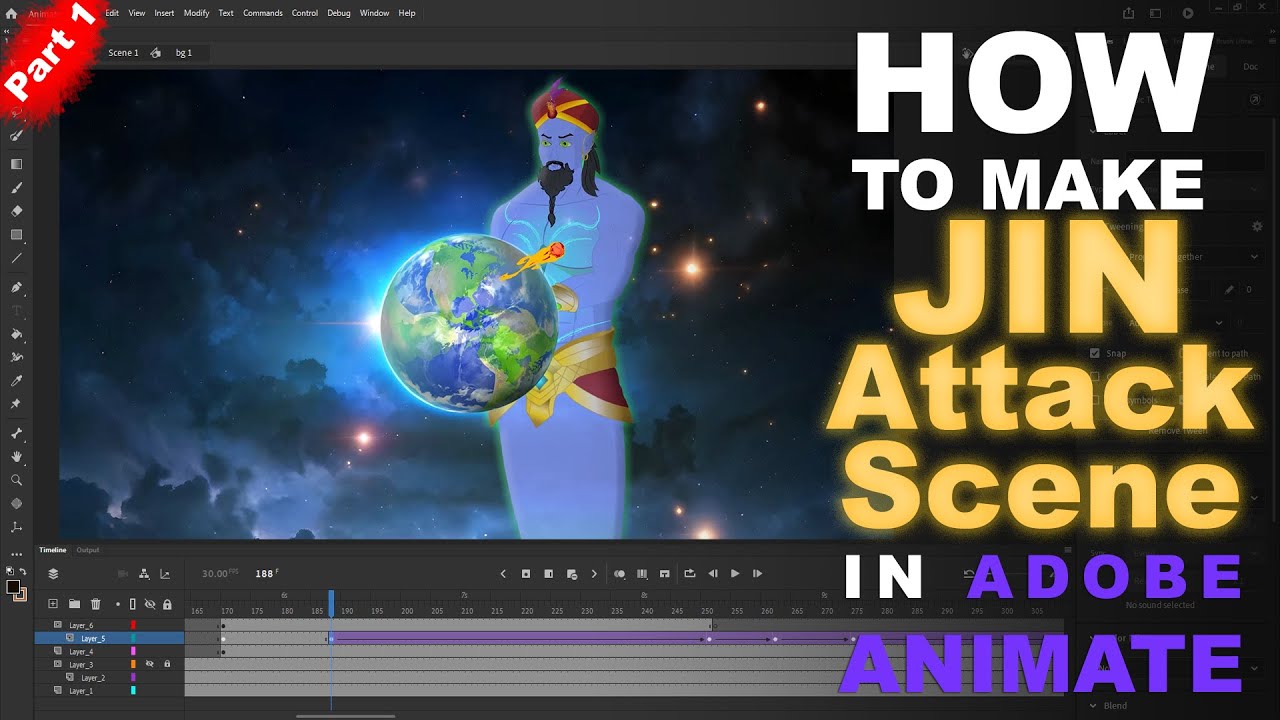Toggle outline view for all layers
Image resolution: width=1280 pixels, height=720 pixels.
[133, 604]
